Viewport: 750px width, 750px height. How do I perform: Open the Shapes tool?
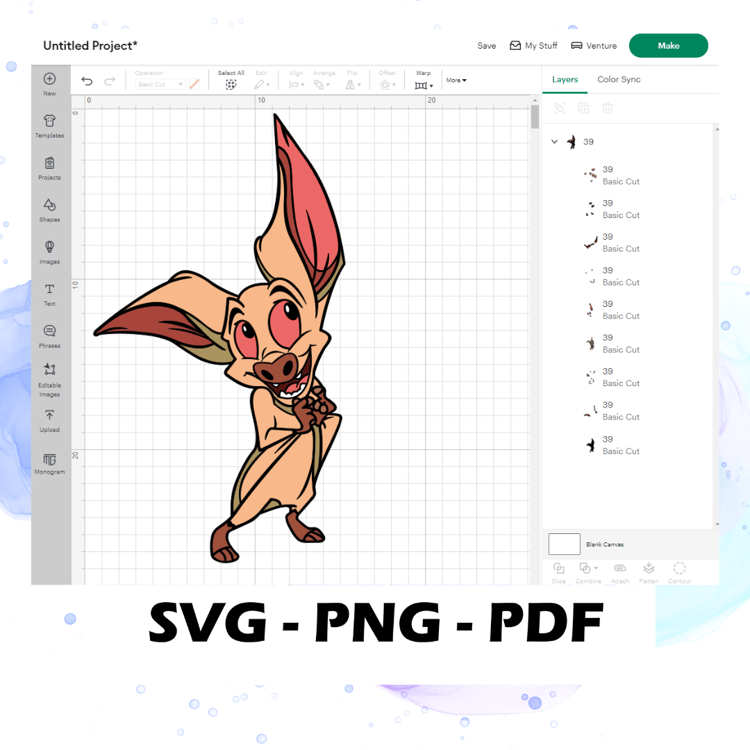click(50, 205)
